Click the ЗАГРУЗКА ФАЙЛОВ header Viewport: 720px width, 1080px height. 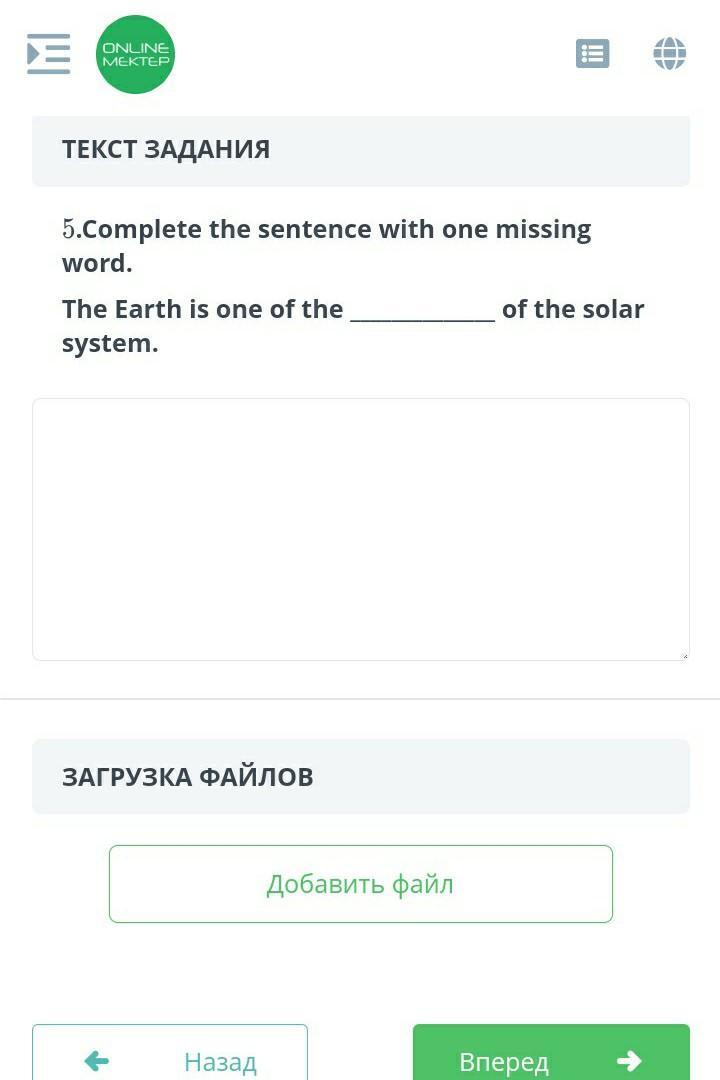click(x=360, y=777)
